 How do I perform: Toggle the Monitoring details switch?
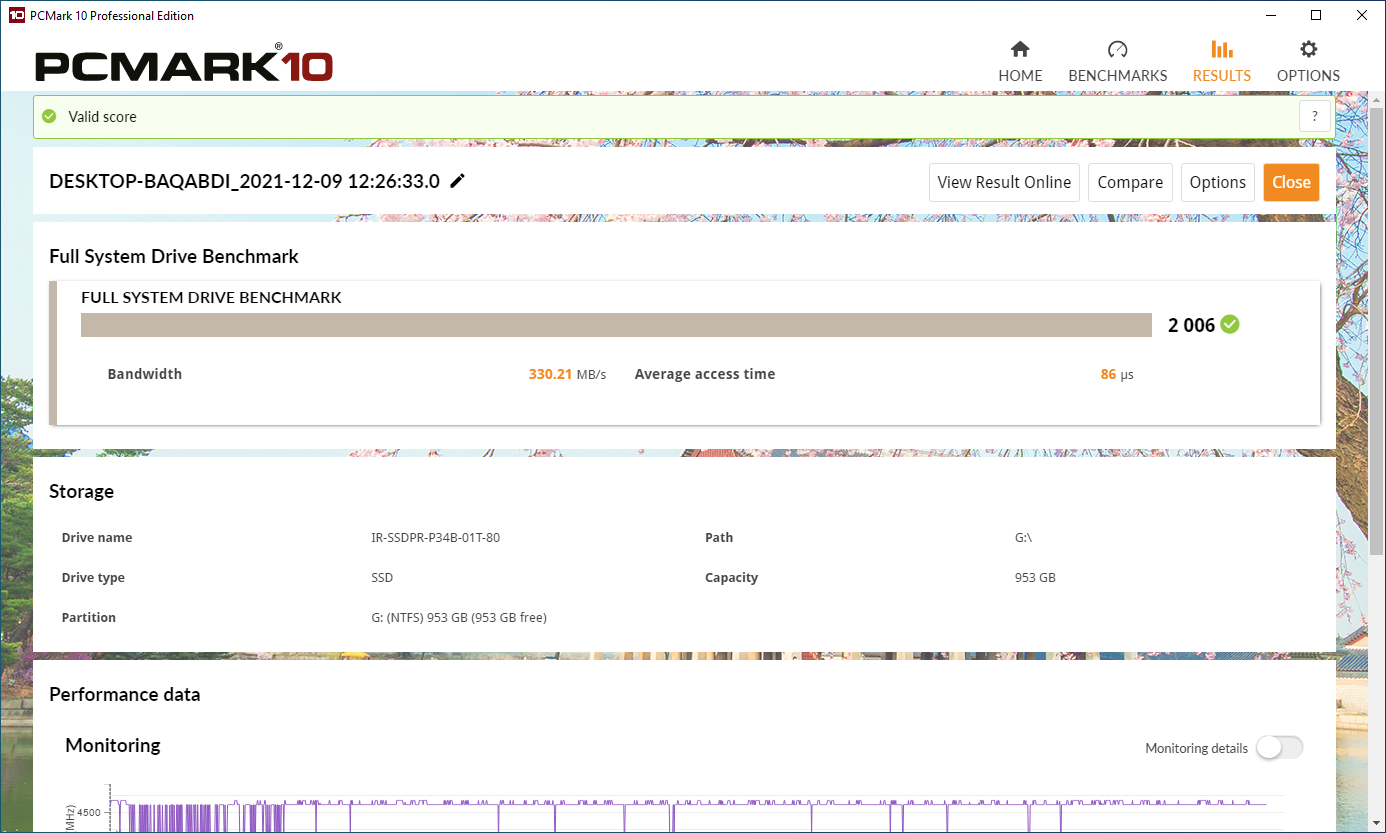1280,748
